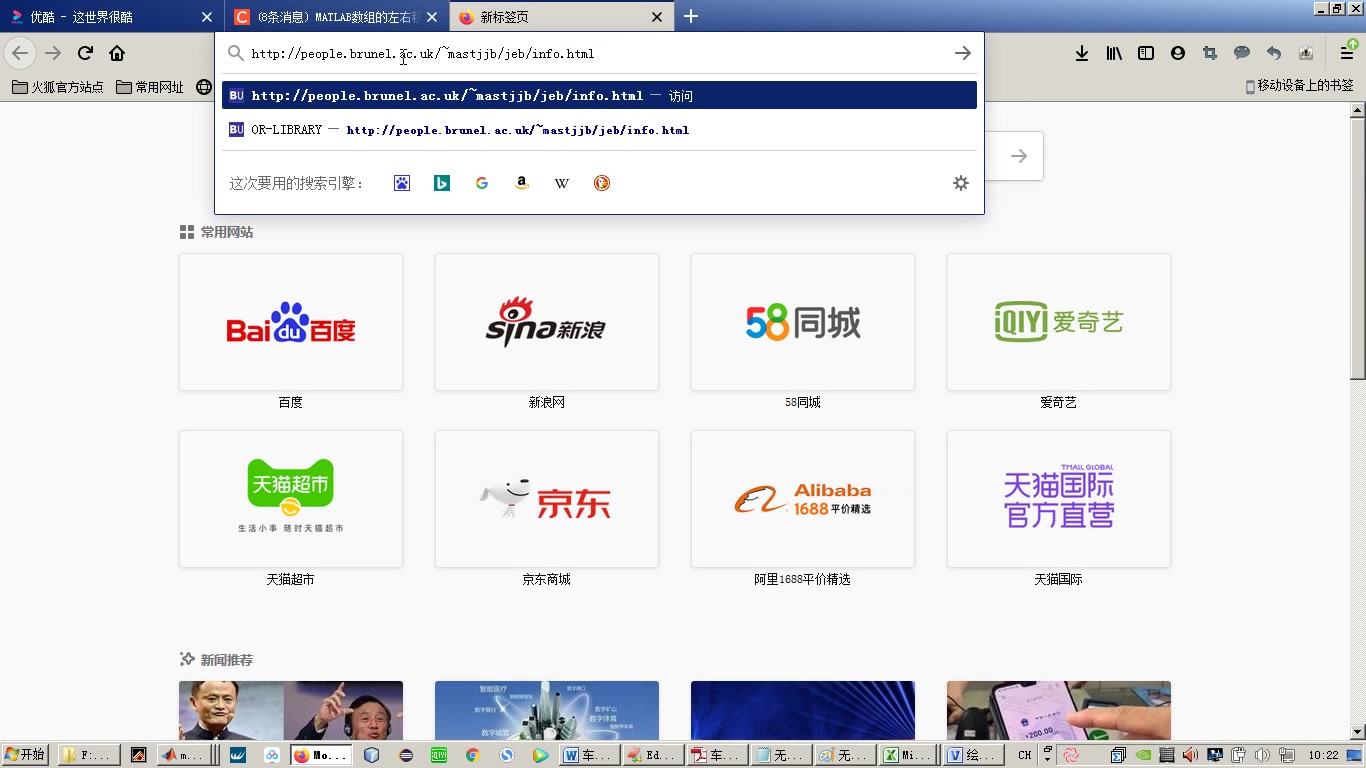The height and width of the screenshot is (768, 1366).
Task: Open the home page with the house icon
Action: pos(117,53)
